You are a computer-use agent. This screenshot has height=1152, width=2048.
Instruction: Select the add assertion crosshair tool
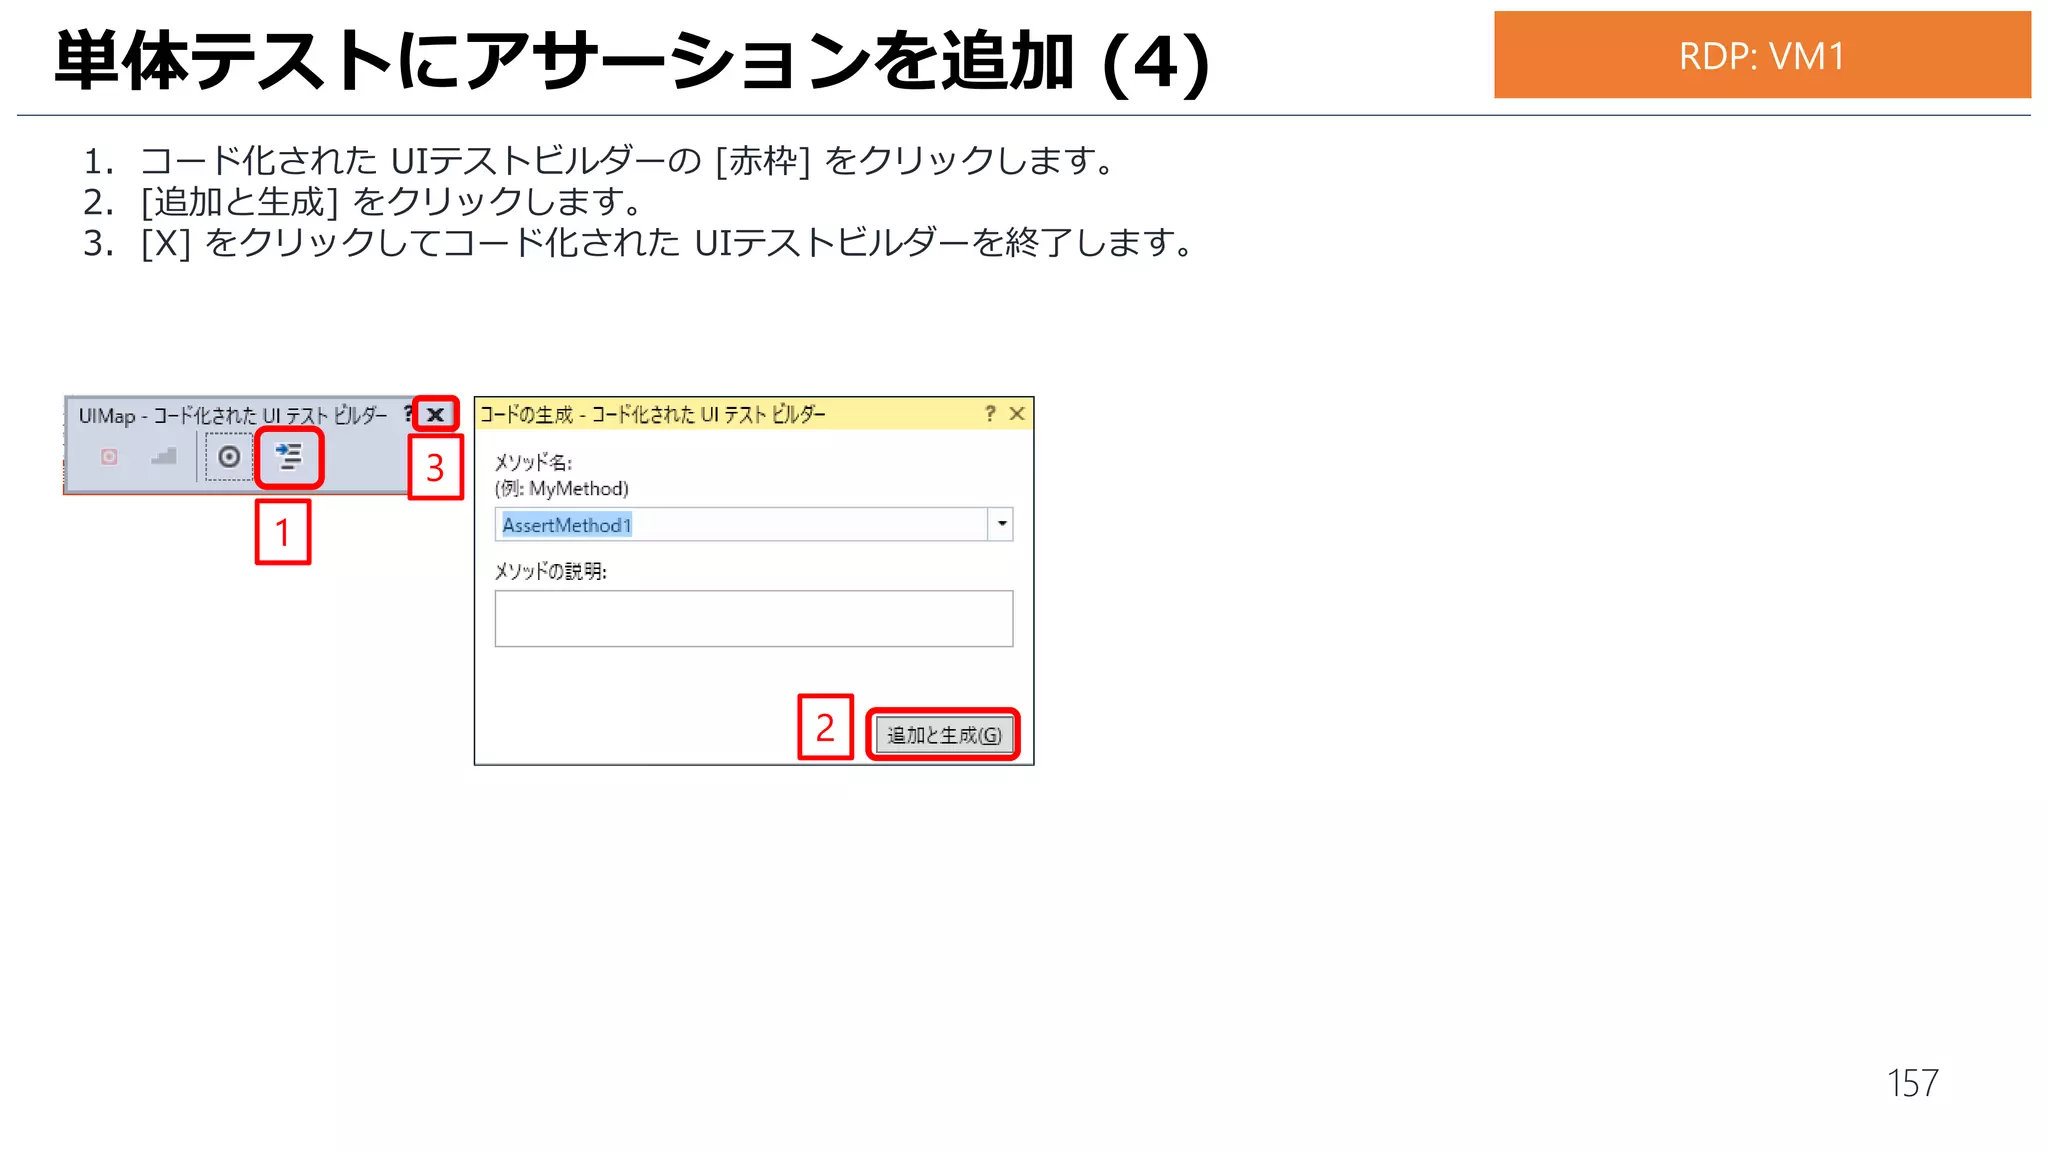229,457
